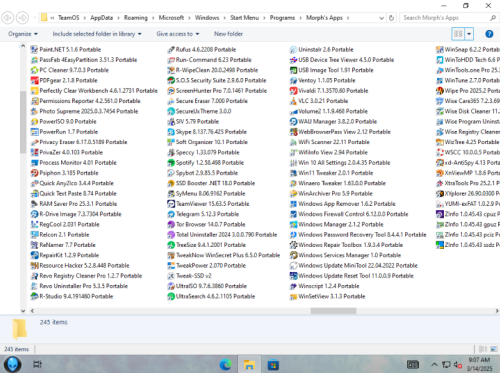
Task: Click the Spotify 1.2.58.498 Portable icon
Action: (171, 163)
